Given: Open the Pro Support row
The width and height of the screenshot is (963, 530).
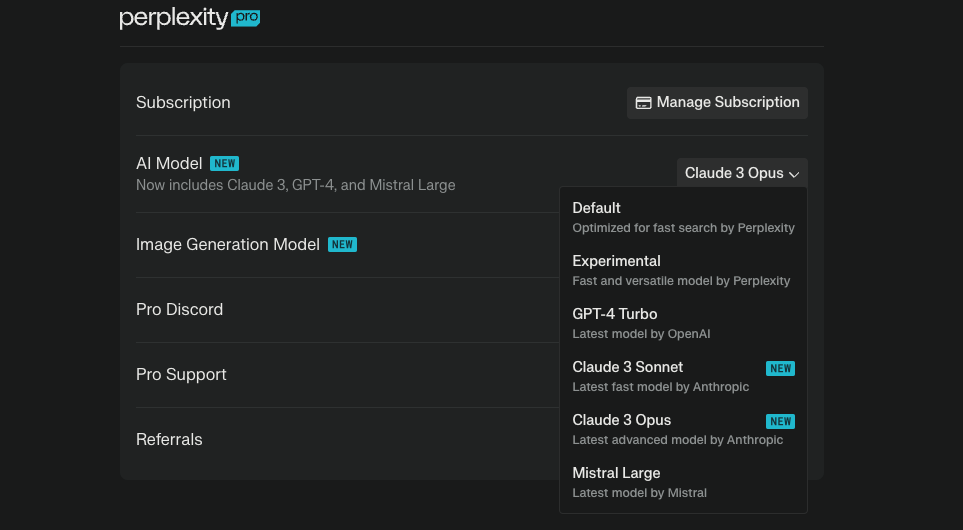Looking at the screenshot, I should [181, 375].
